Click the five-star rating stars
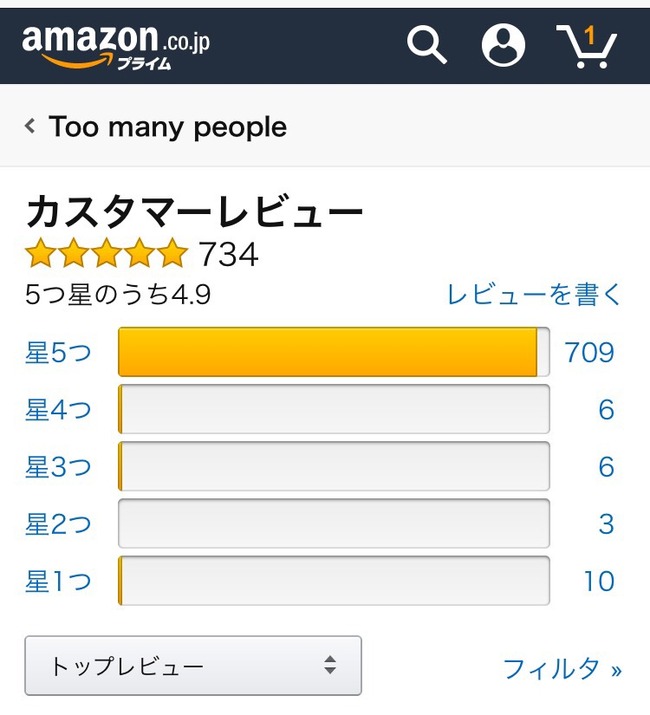650x715 pixels. (x=106, y=254)
